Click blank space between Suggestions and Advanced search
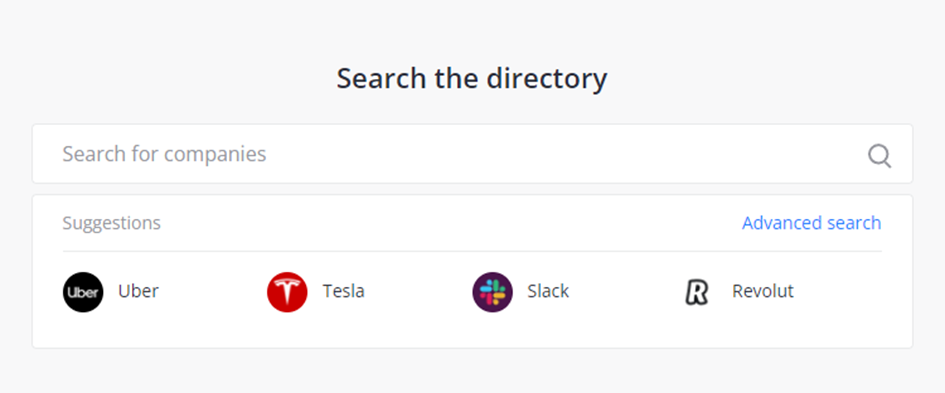This screenshot has width=945, height=393. pyautogui.click(x=451, y=223)
